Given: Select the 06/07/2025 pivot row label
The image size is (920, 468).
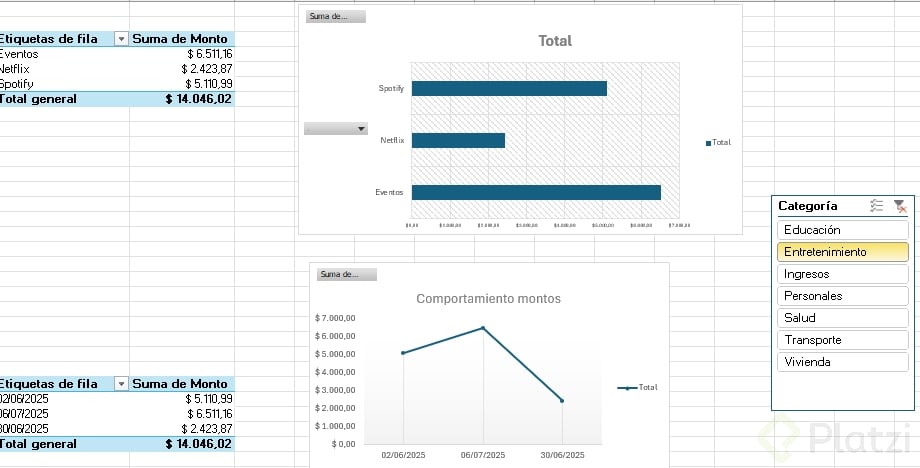Looking at the screenshot, I should [65, 414].
